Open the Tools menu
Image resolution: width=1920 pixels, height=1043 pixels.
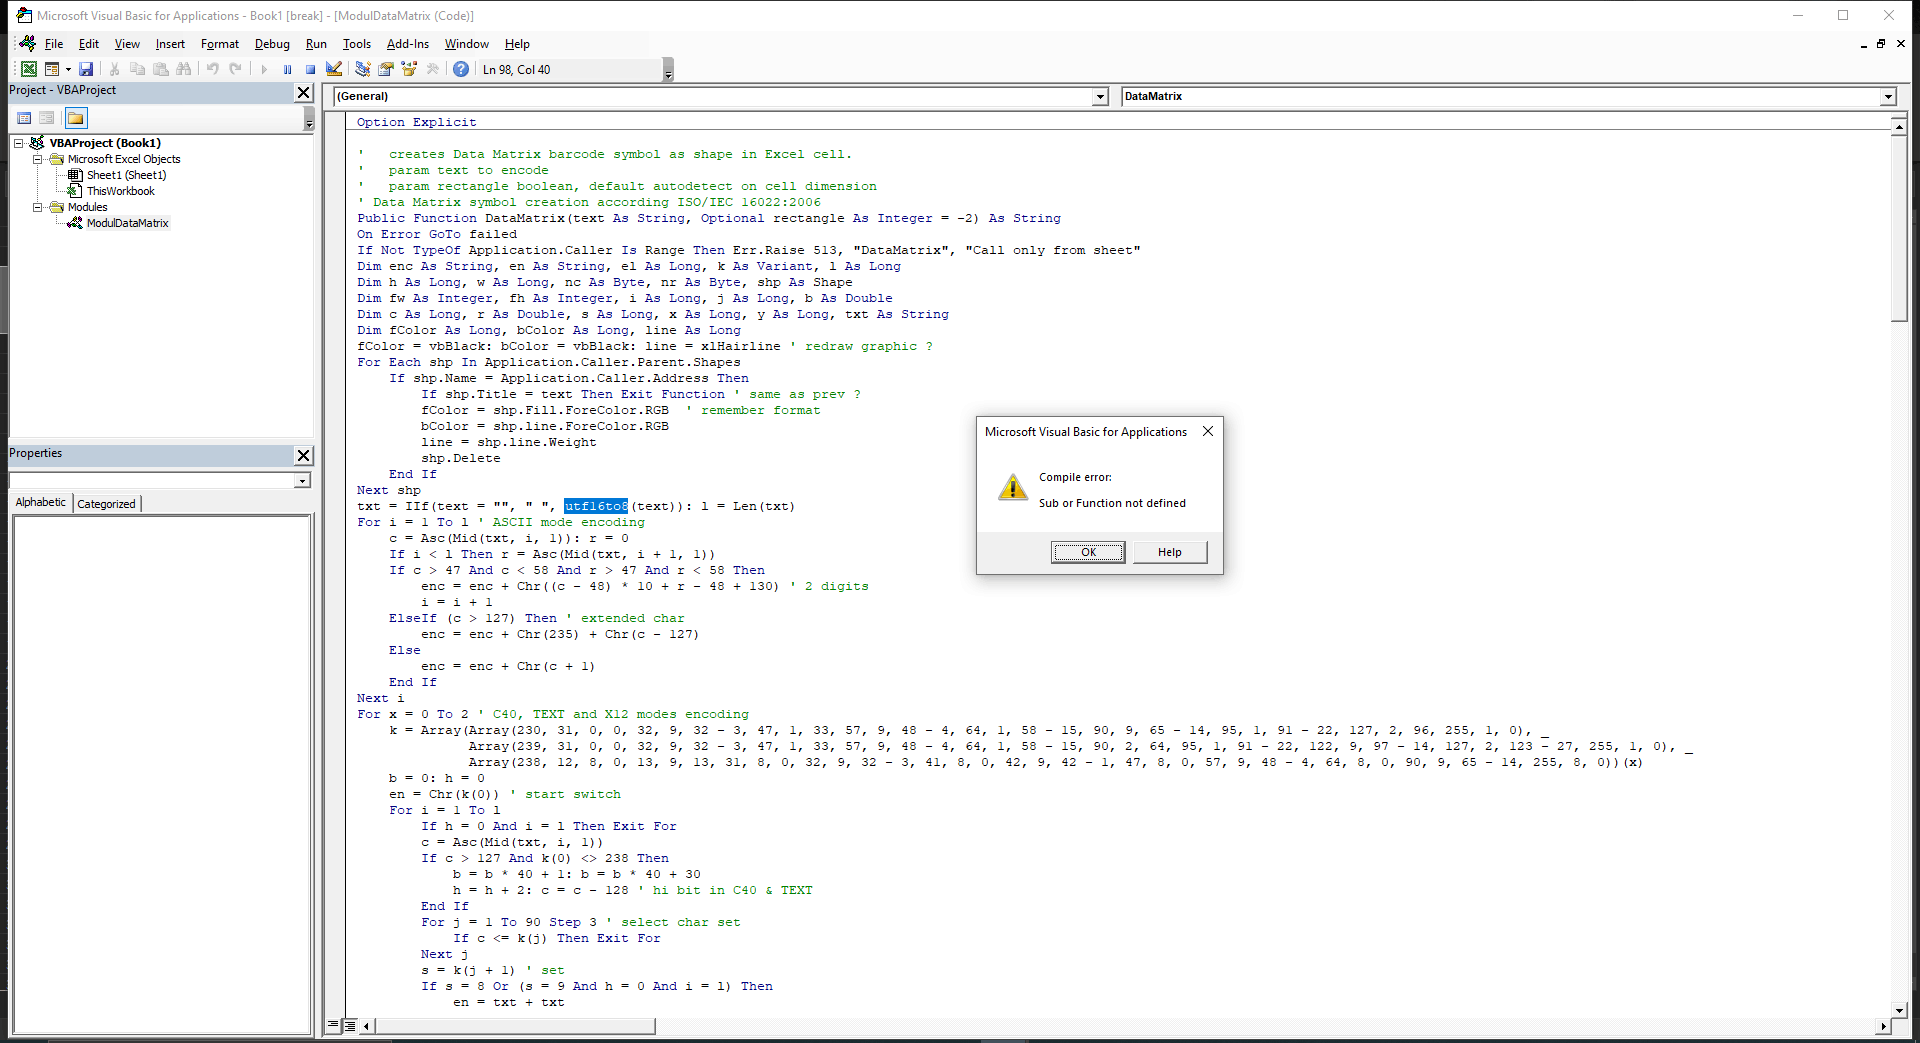click(x=357, y=44)
